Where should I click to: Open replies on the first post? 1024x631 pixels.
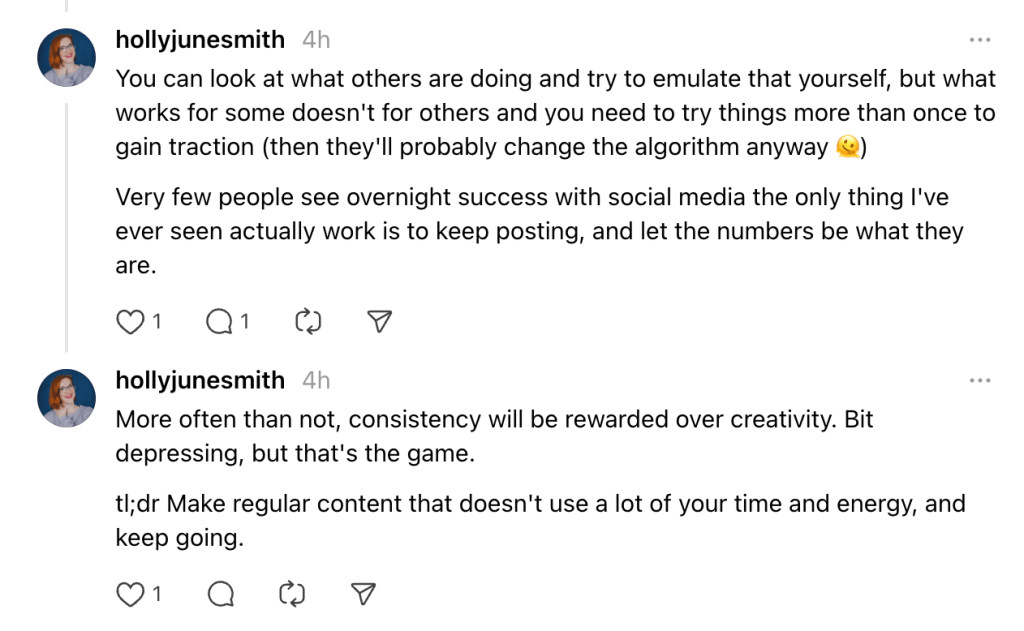click(x=217, y=322)
